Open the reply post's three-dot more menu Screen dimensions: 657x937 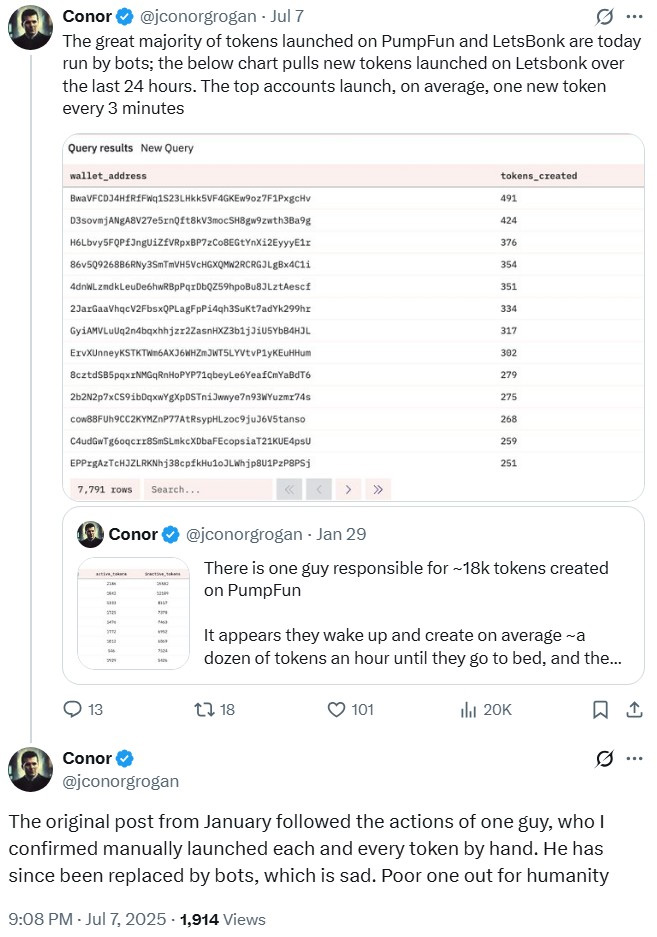coord(634,758)
